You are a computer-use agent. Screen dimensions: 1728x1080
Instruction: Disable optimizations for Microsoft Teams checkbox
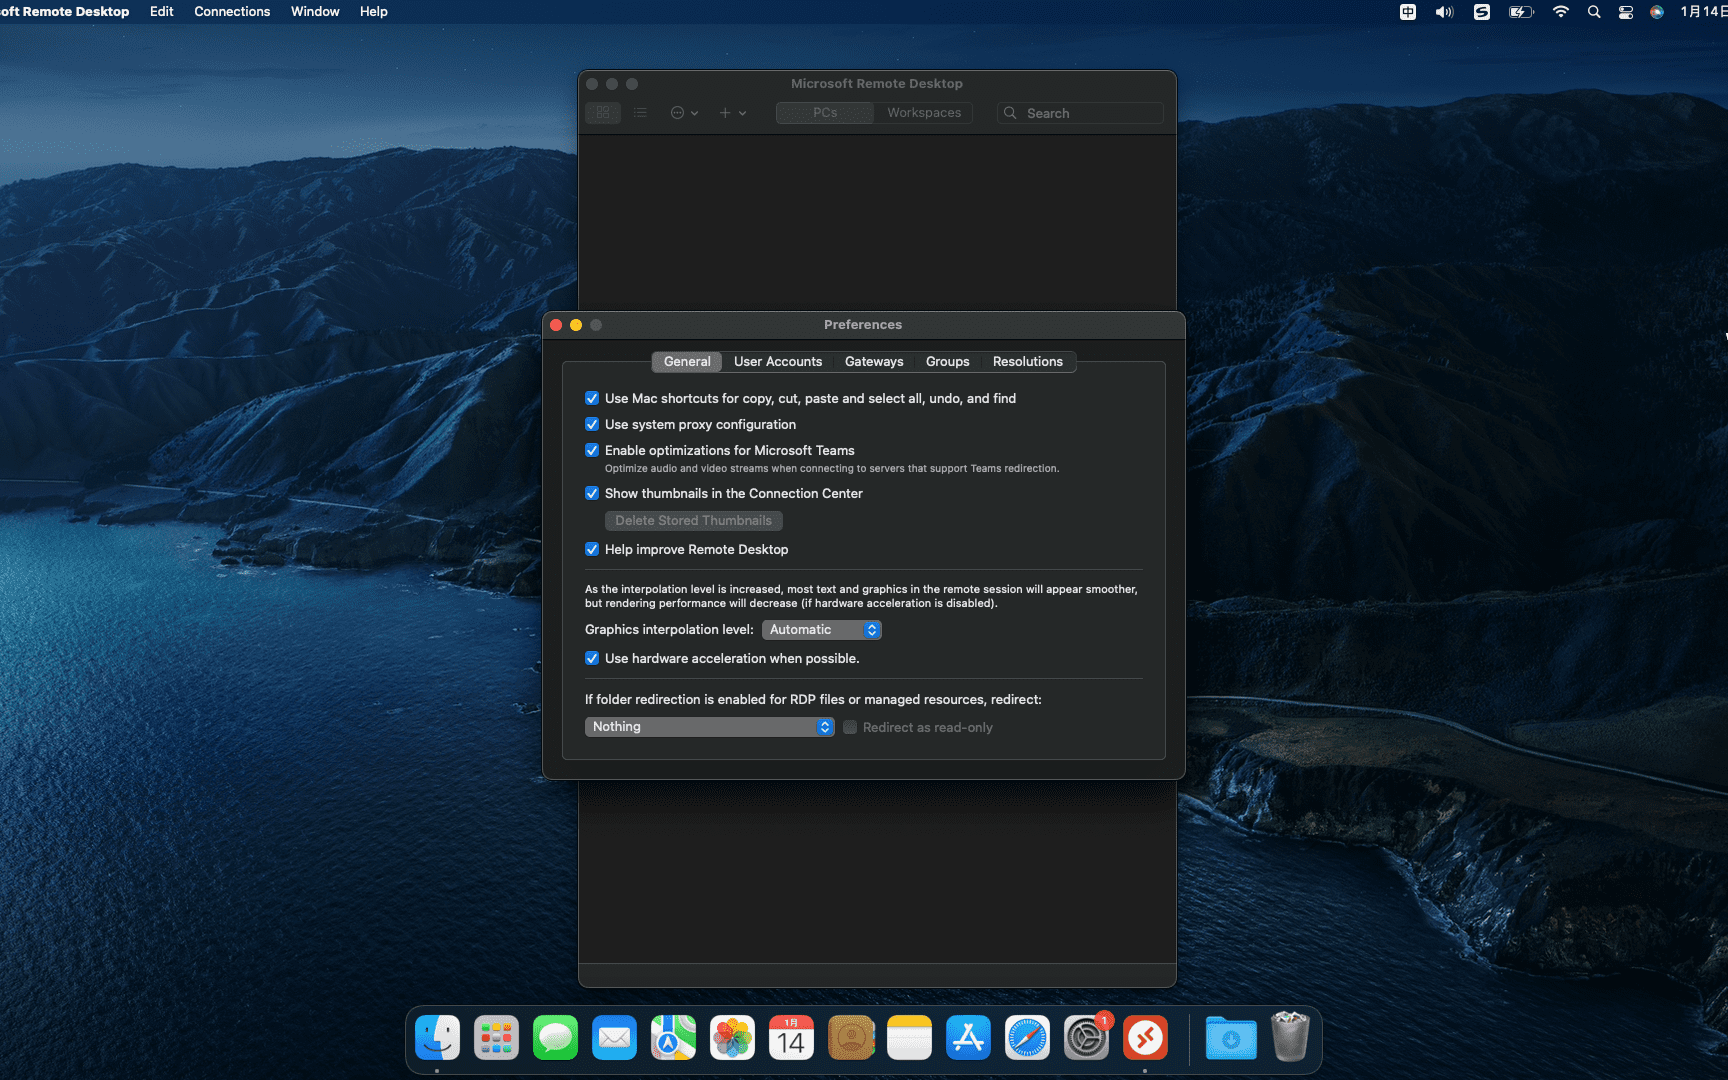point(592,450)
